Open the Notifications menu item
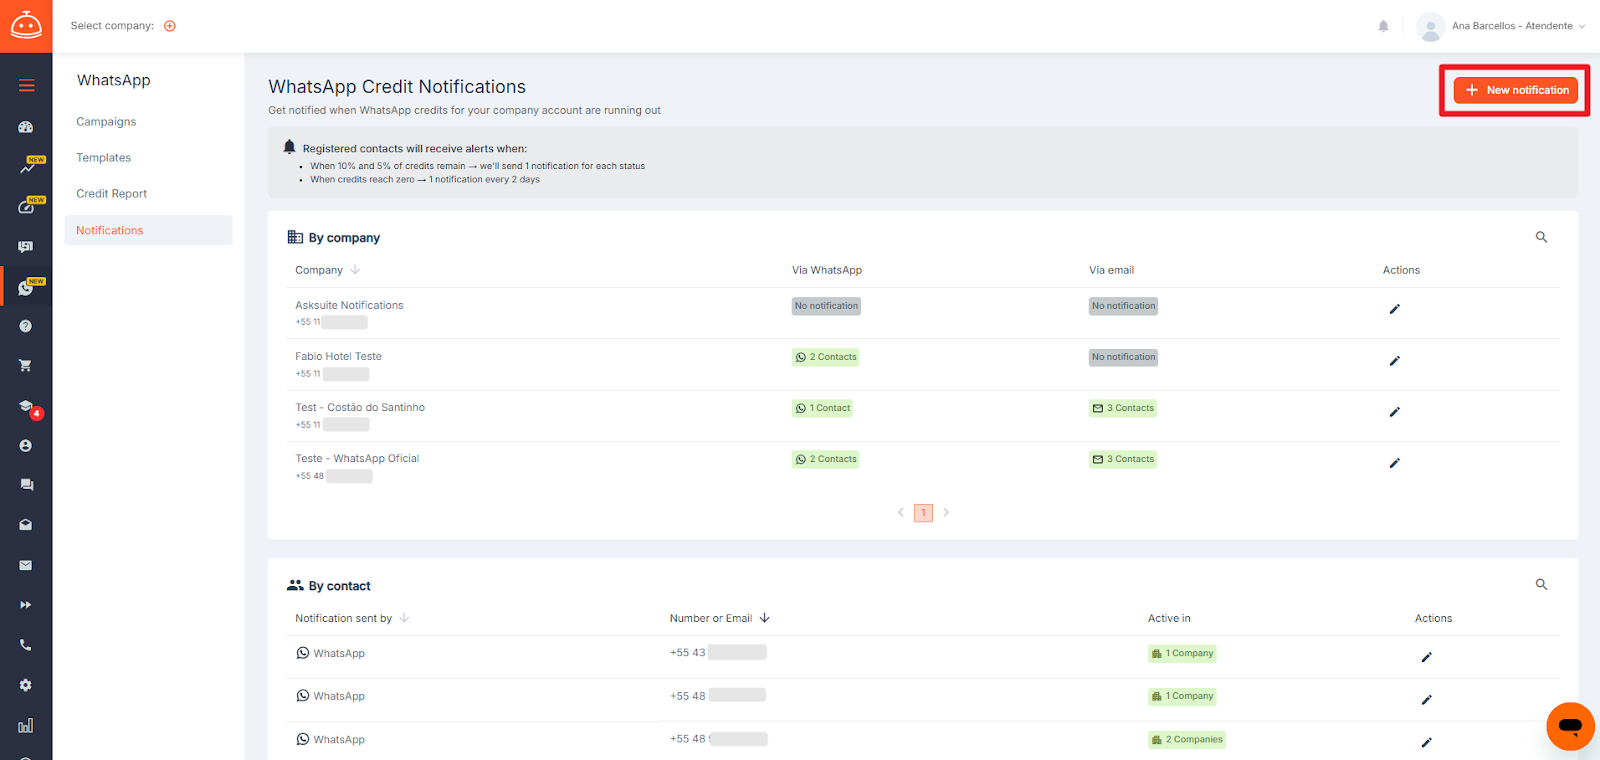This screenshot has width=1600, height=760. click(148, 230)
